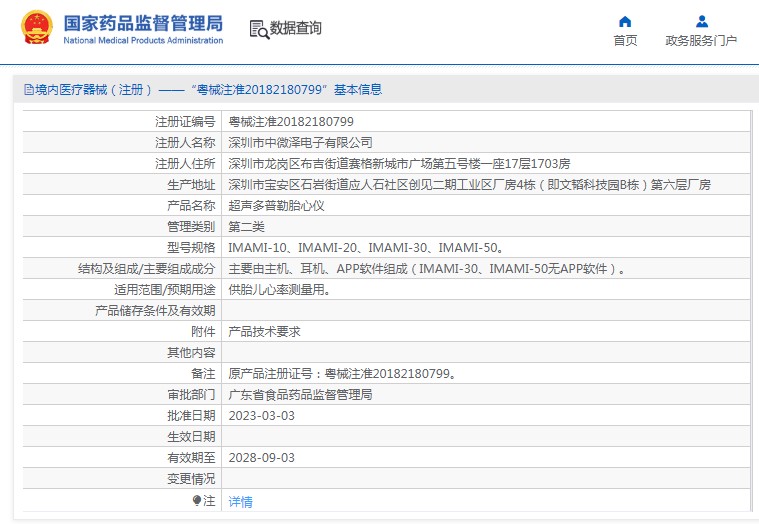759x524 pixels.
Task: Click the 其他内容 label
Action: point(191,353)
